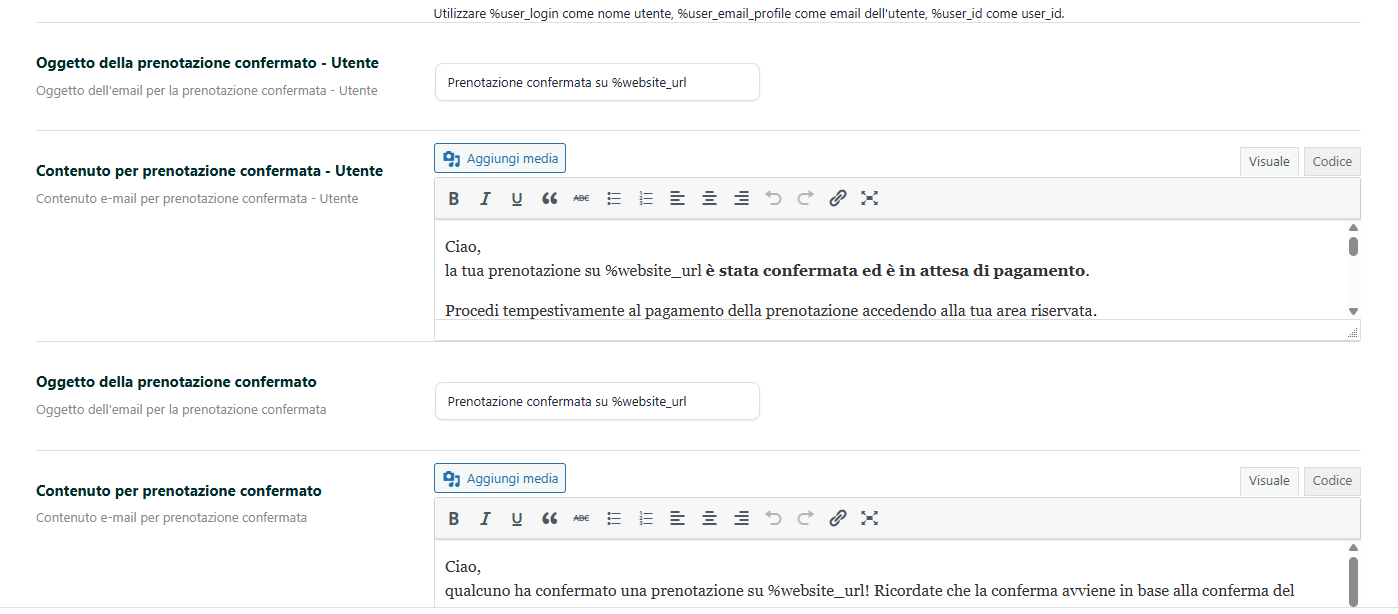The image size is (1398, 614).
Task: Undo last change in the Utente content editor
Action: (773, 198)
